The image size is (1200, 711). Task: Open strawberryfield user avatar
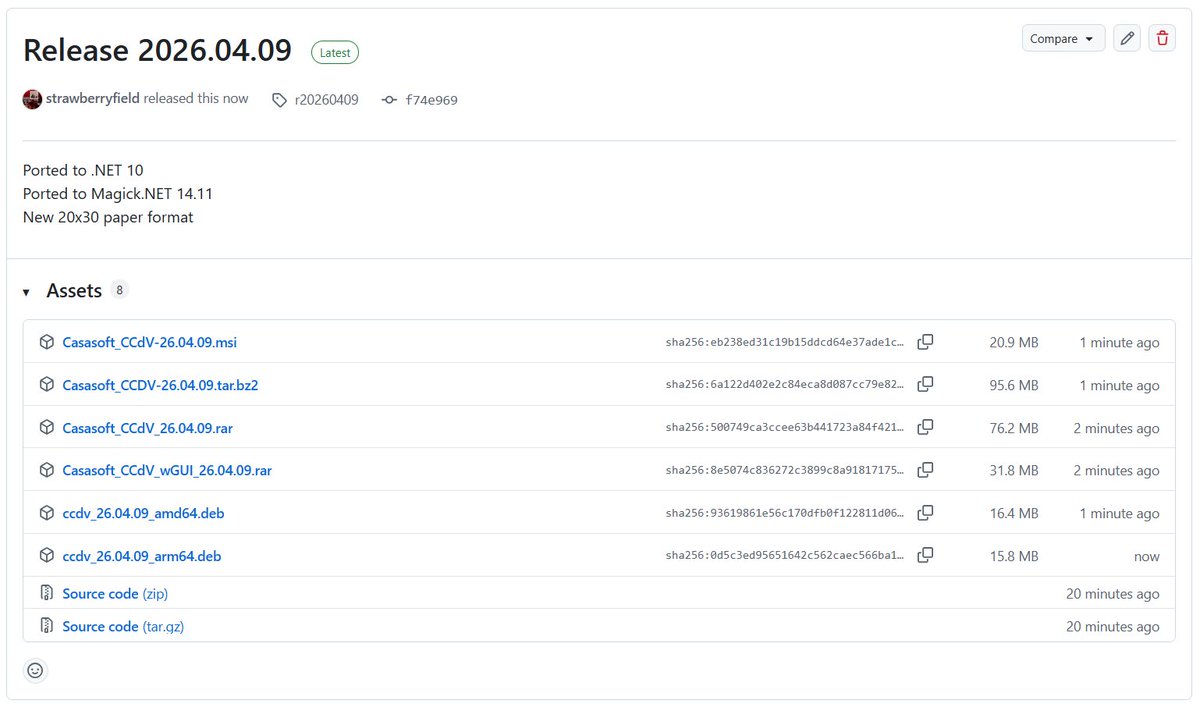[x=32, y=99]
